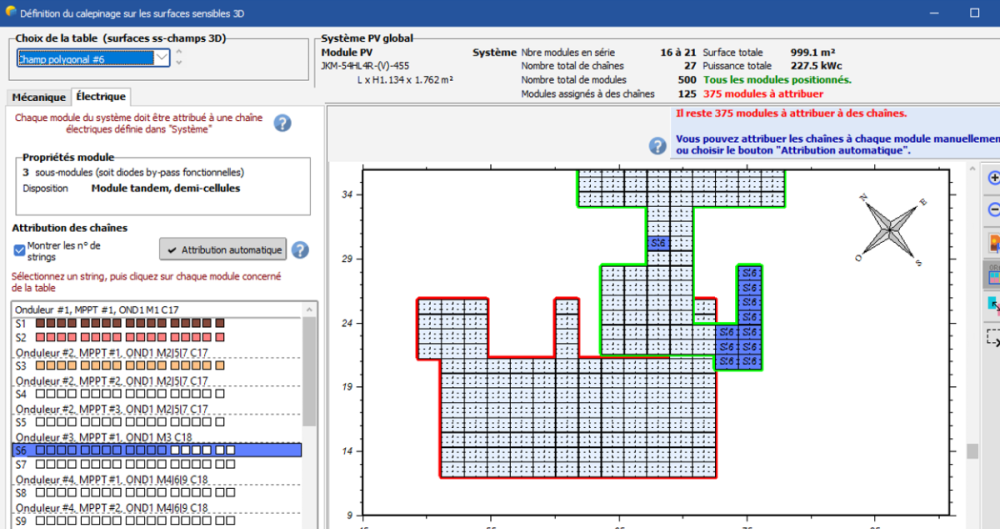Open help icon next to Attribution automatique
1000x529 pixels.
(299, 250)
